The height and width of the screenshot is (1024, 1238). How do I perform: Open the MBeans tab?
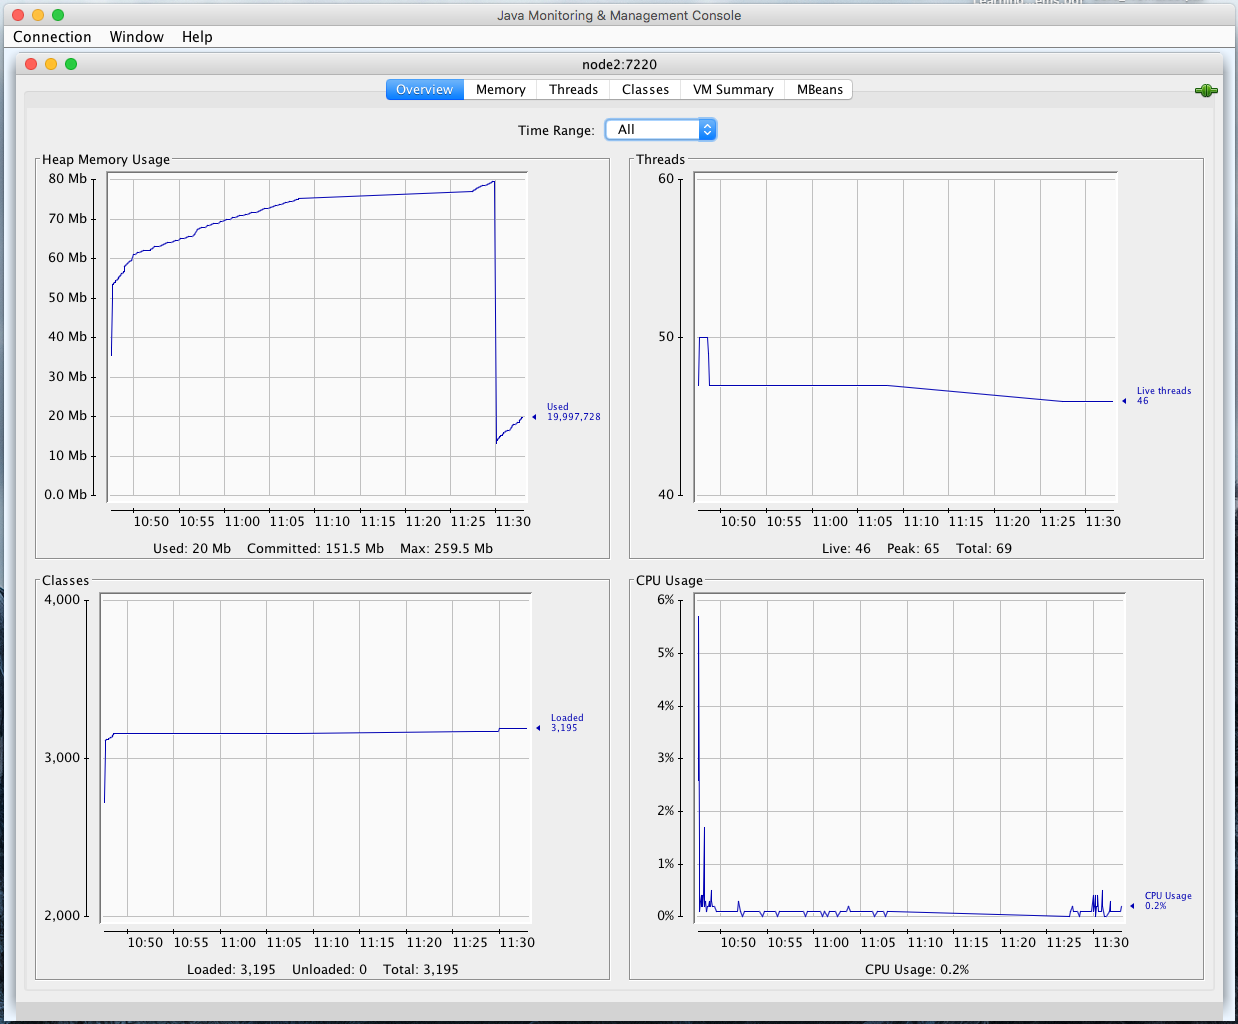pyautogui.click(x=820, y=90)
